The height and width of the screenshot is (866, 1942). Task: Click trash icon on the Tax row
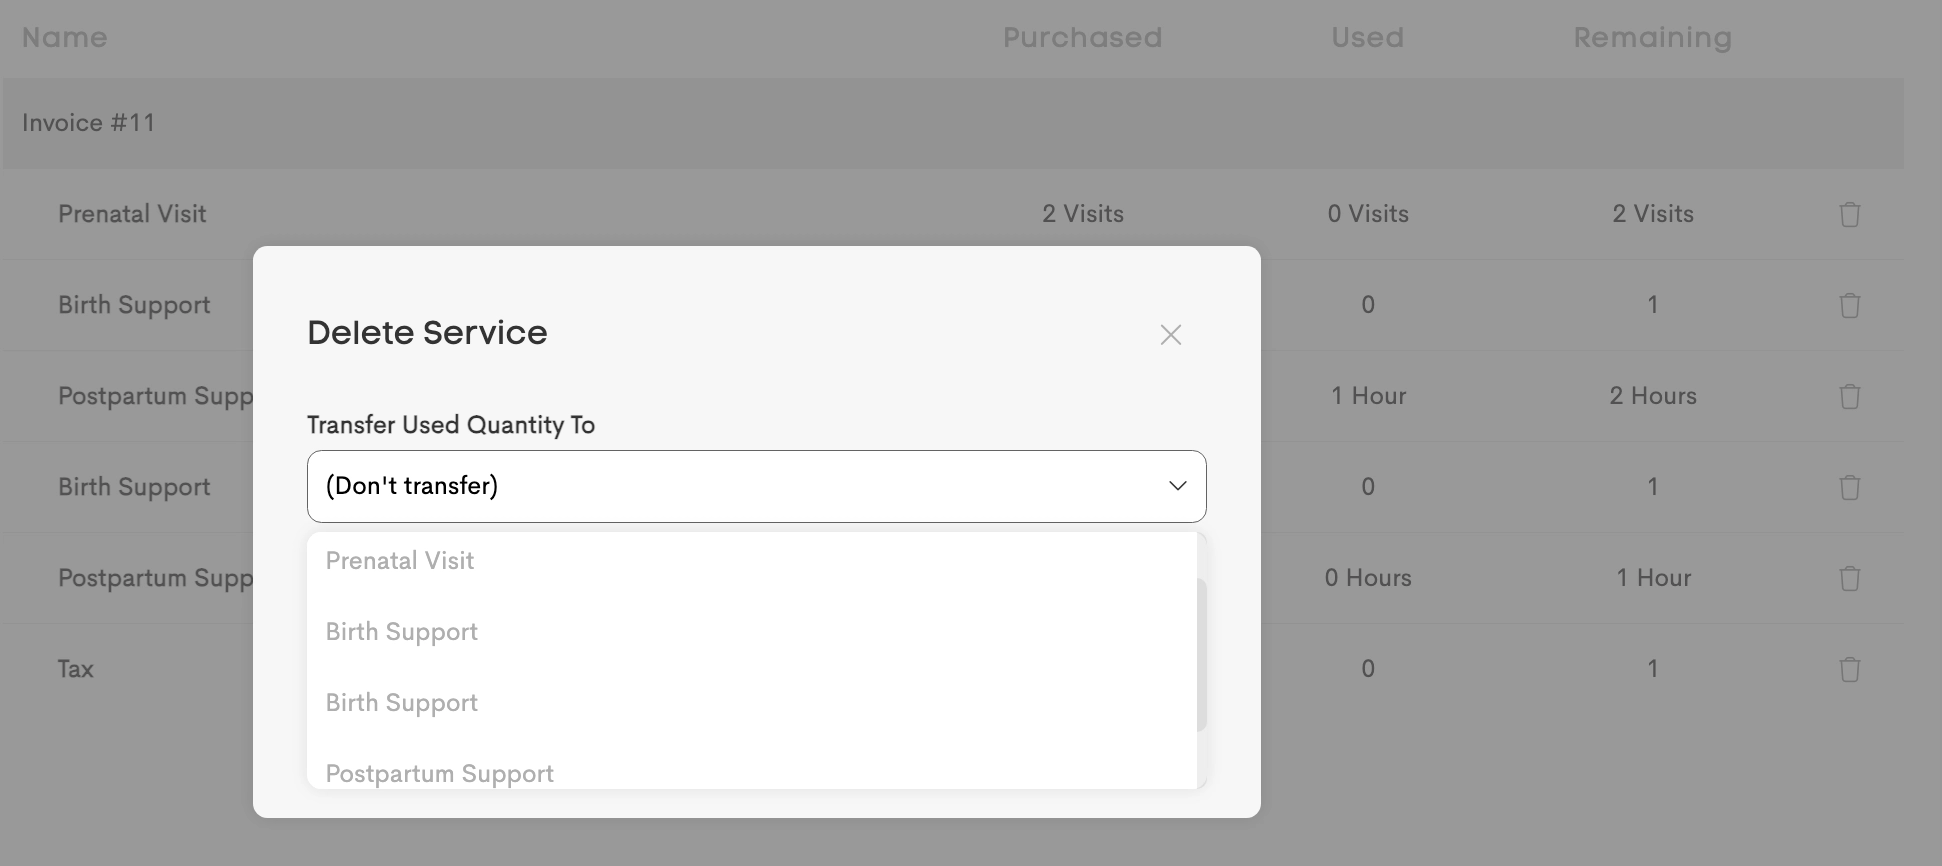[1849, 669]
